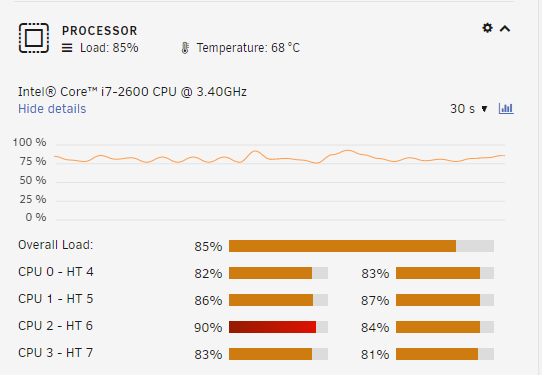The width and height of the screenshot is (542, 375).
Task: Select the CPU 3 - HT 7 label
Action: 56,353
